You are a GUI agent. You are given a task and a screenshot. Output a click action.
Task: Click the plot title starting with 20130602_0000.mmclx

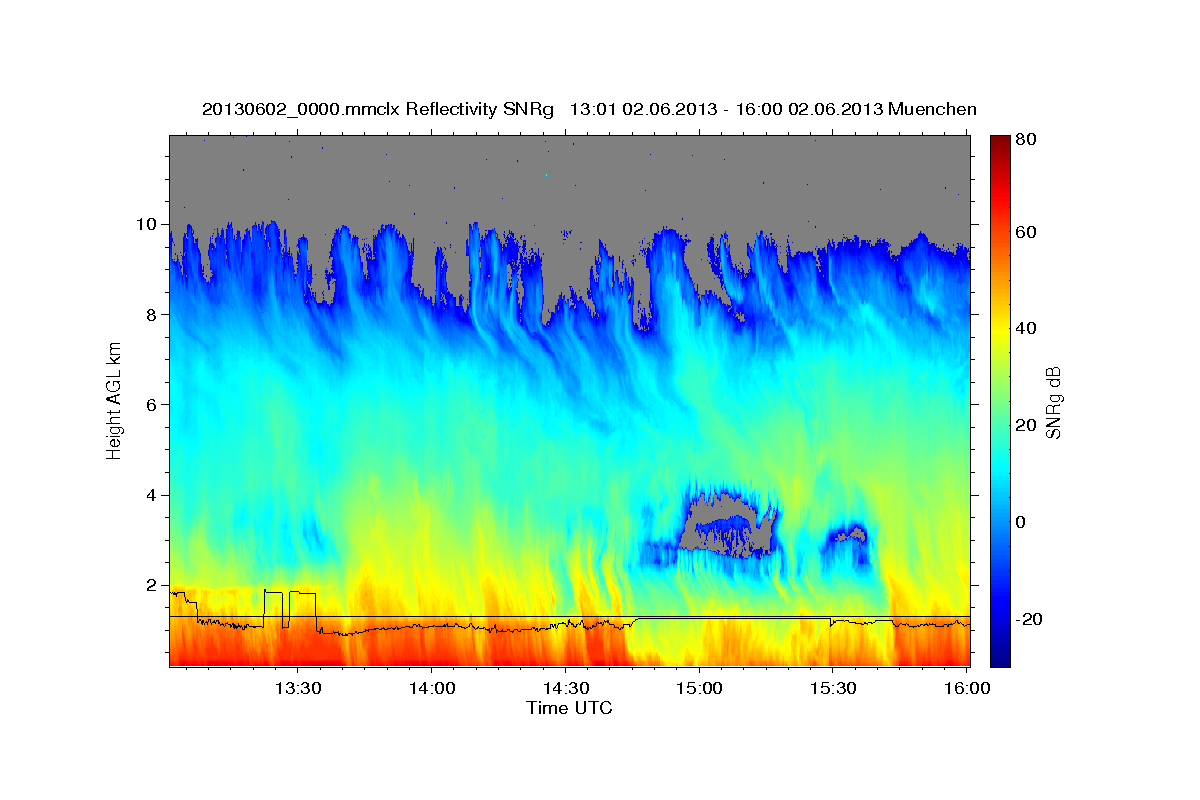point(589,109)
